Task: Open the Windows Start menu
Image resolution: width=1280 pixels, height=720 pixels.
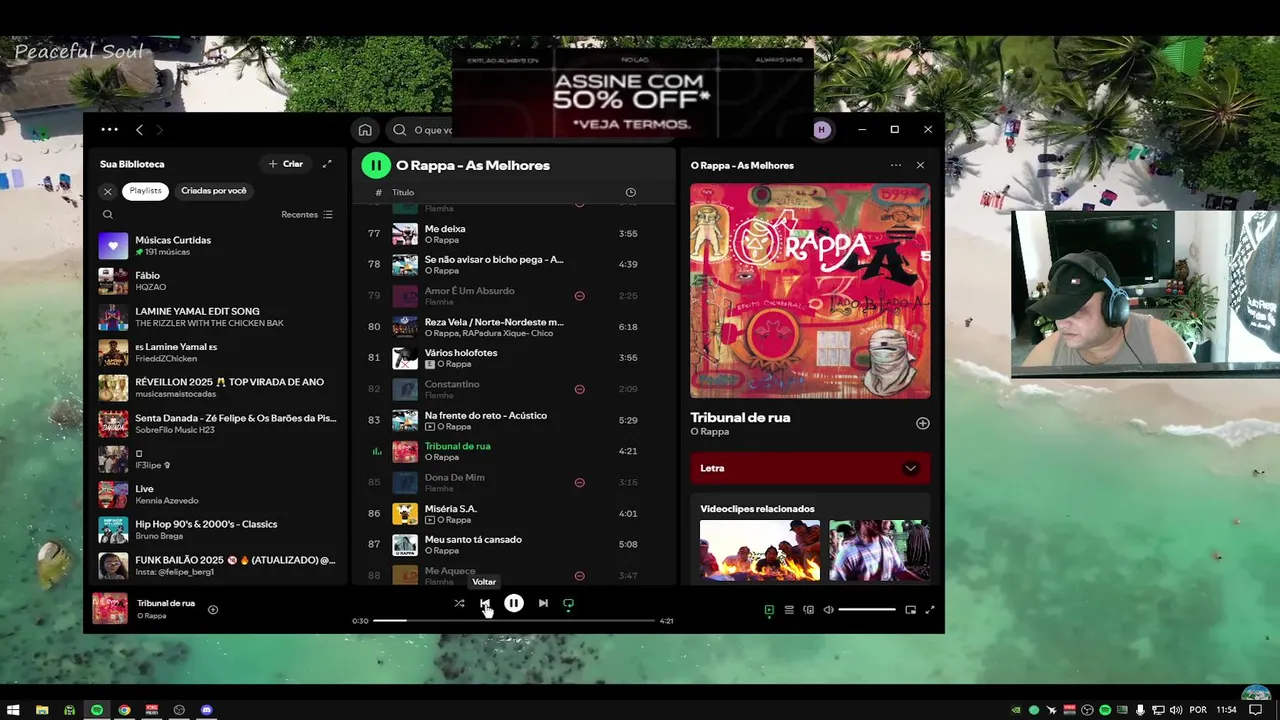Action: click(13, 710)
